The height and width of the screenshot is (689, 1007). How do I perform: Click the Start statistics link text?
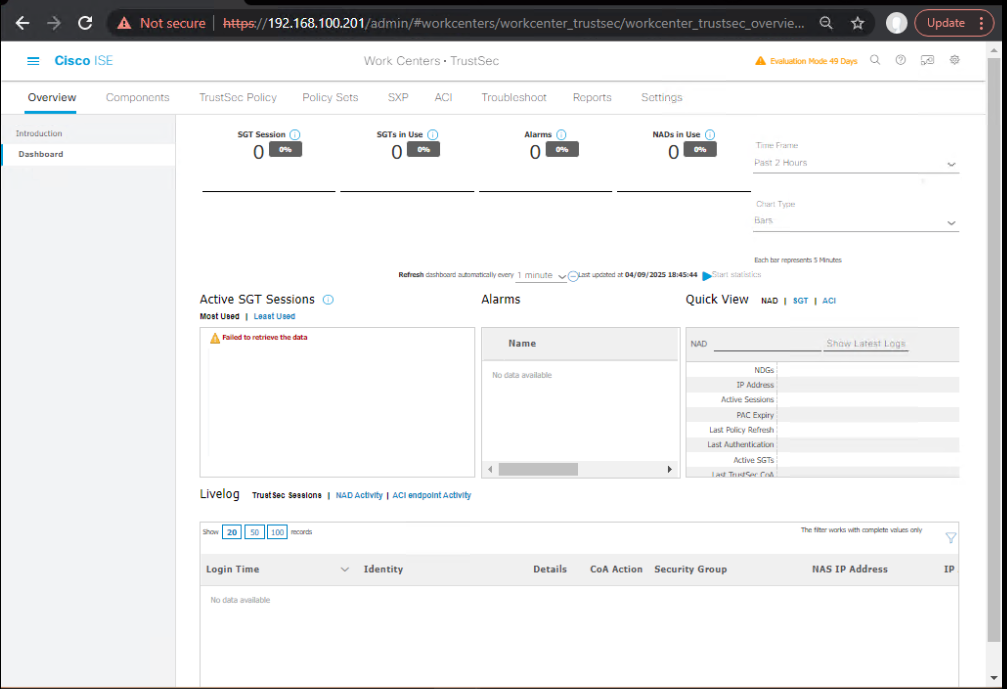(736, 275)
